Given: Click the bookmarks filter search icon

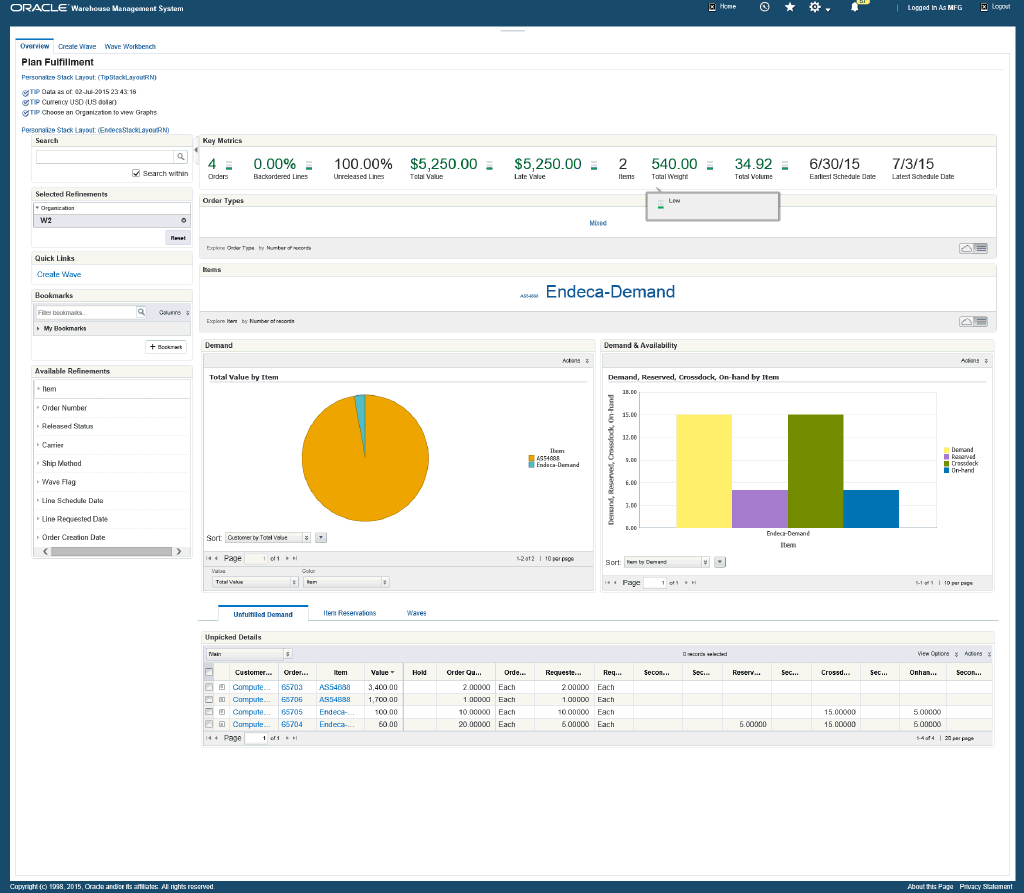Looking at the screenshot, I should pyautogui.click(x=143, y=313).
